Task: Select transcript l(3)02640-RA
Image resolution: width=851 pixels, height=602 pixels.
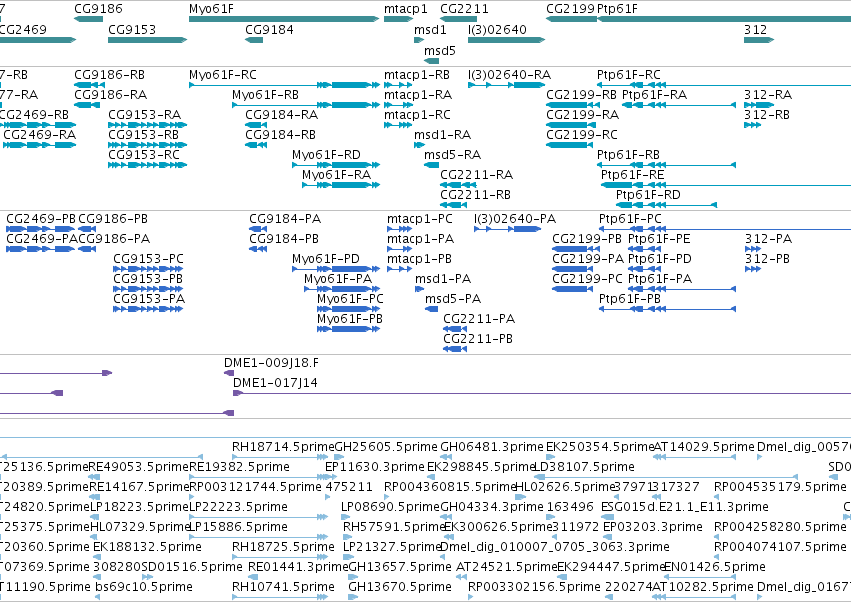Action: coord(506,85)
